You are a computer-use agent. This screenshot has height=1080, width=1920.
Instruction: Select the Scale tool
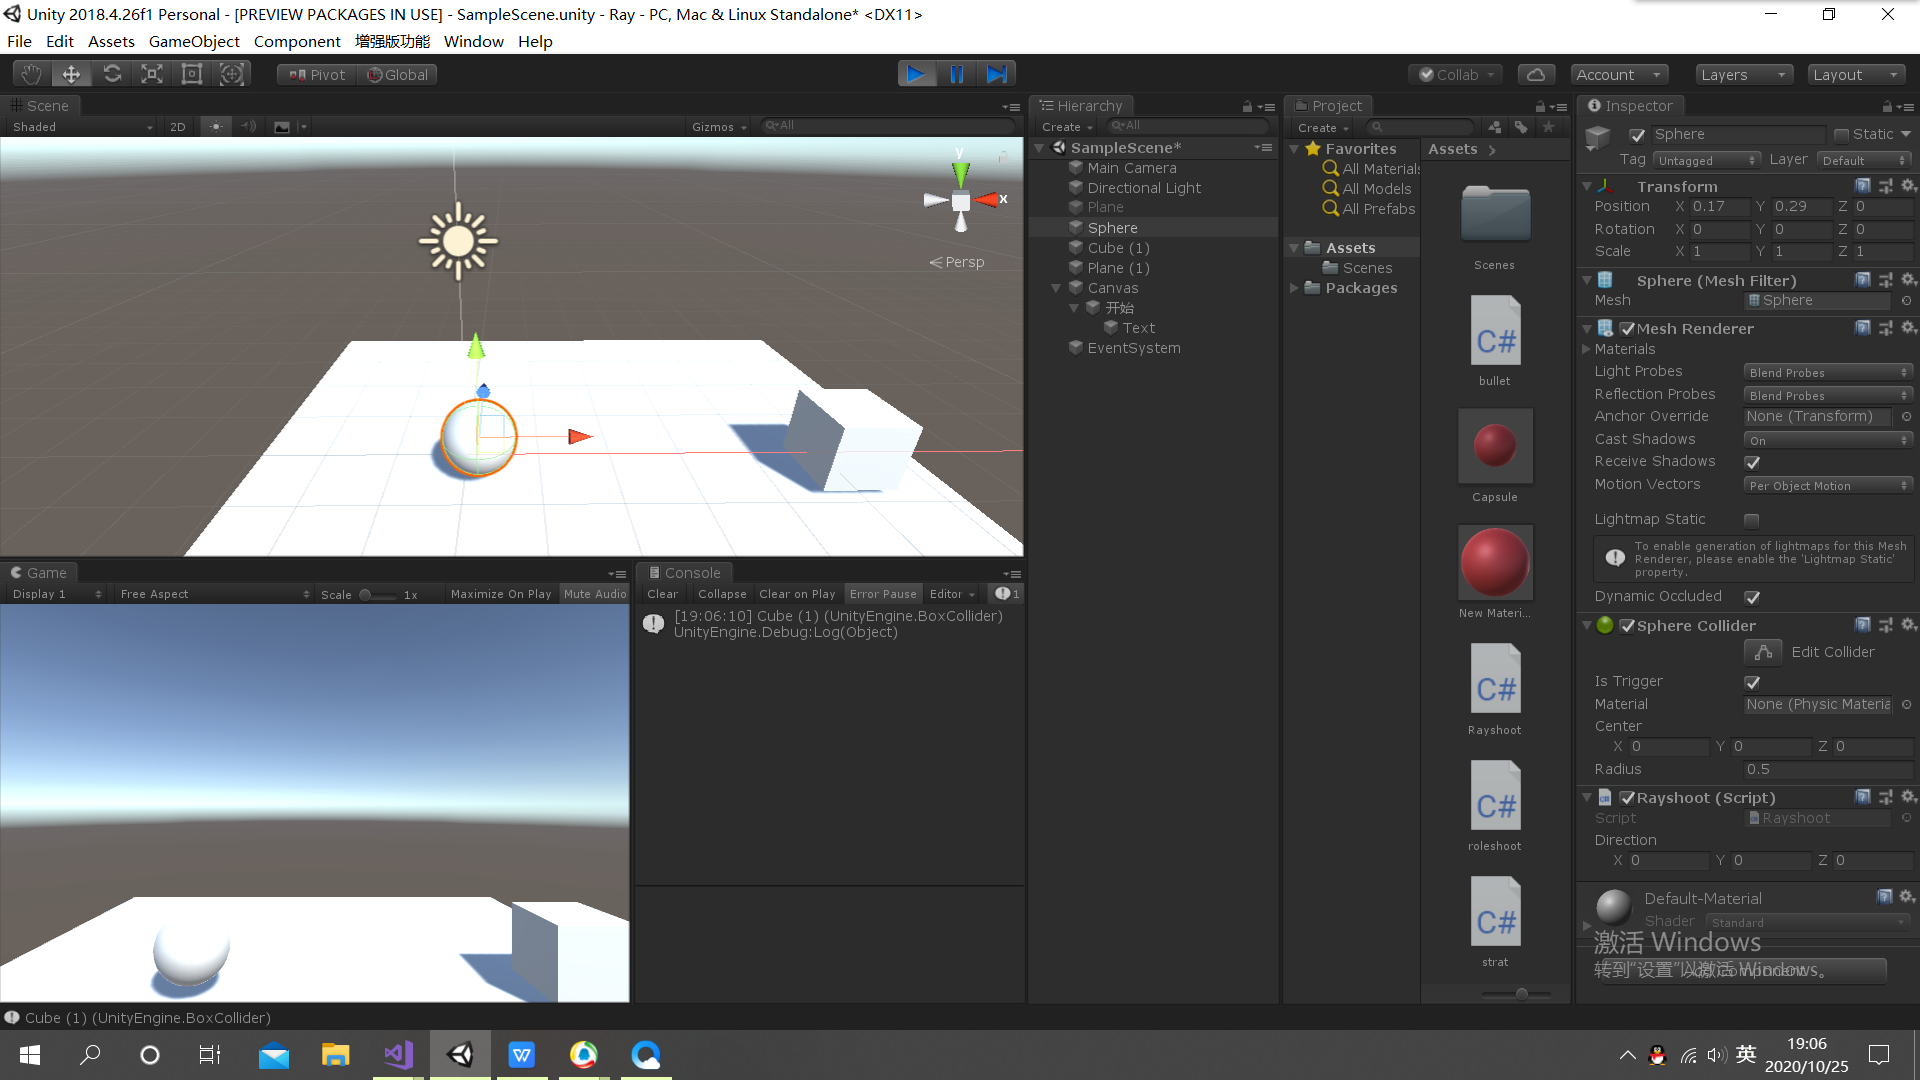pos(152,73)
